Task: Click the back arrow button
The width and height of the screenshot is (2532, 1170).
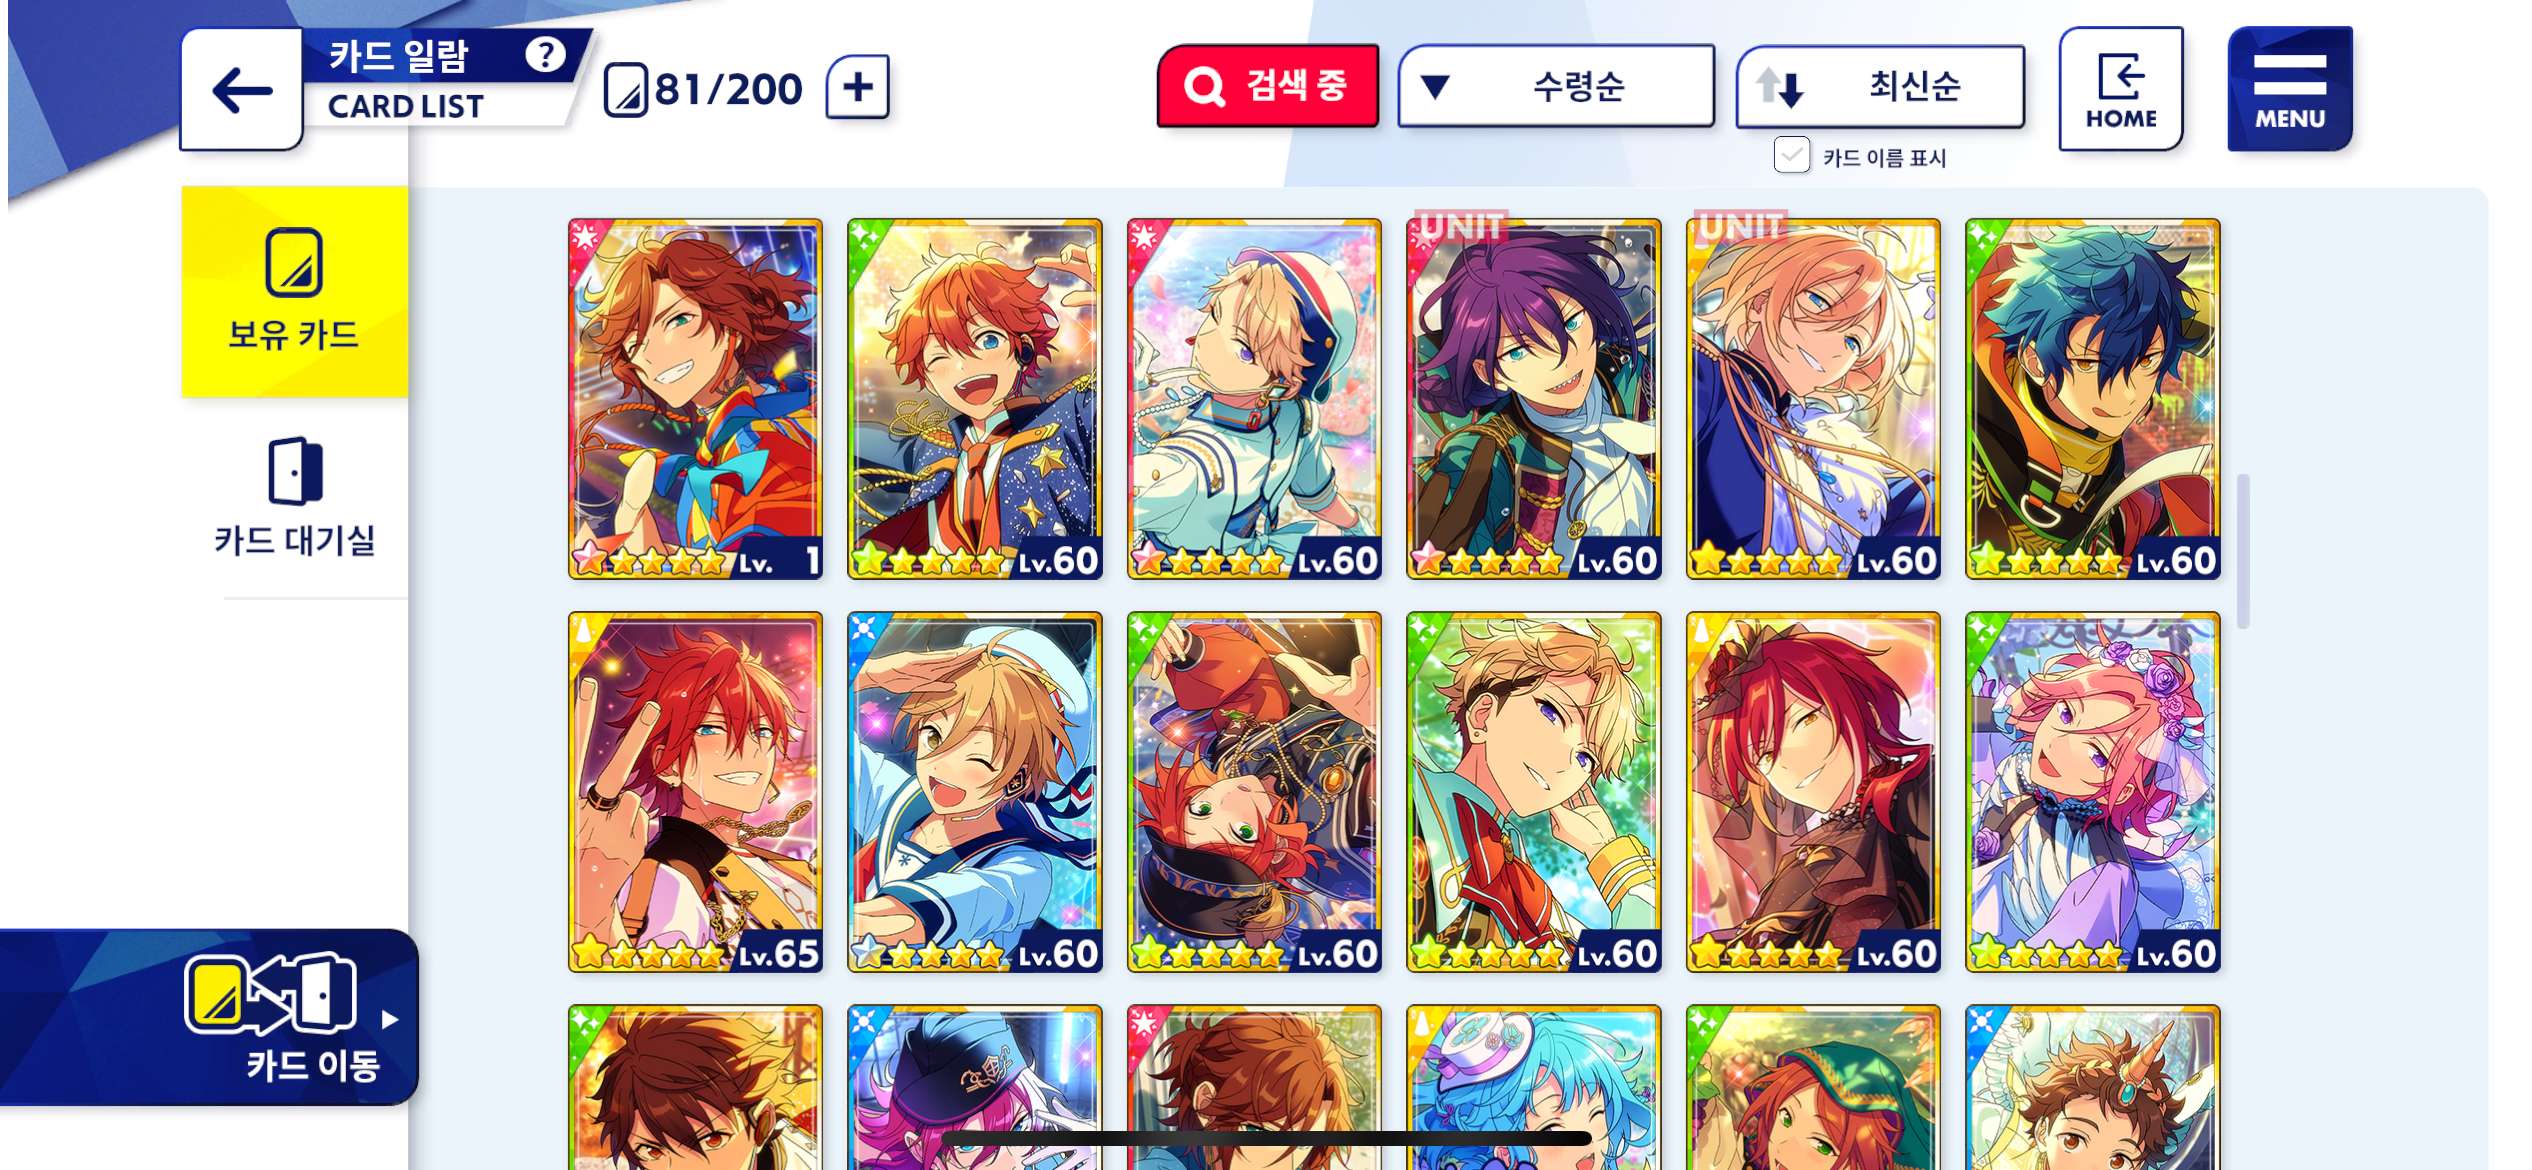Action: tap(242, 90)
